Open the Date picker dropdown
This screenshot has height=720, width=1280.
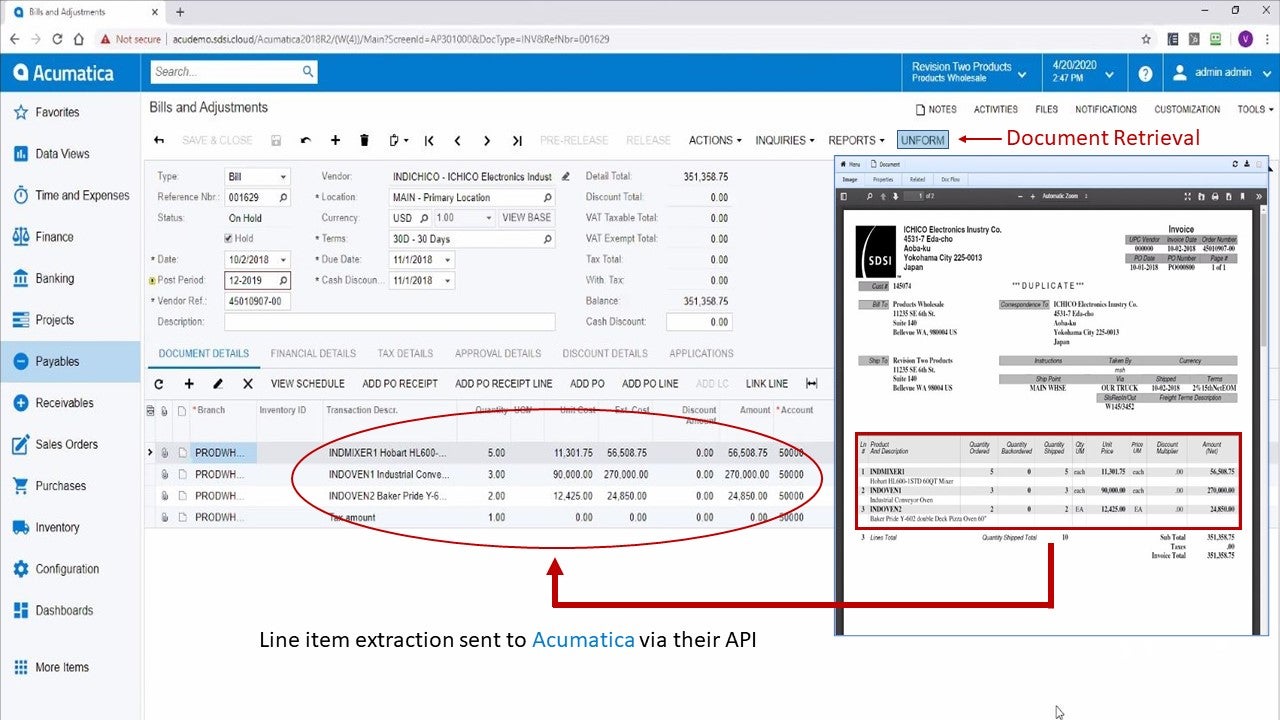tap(285, 260)
